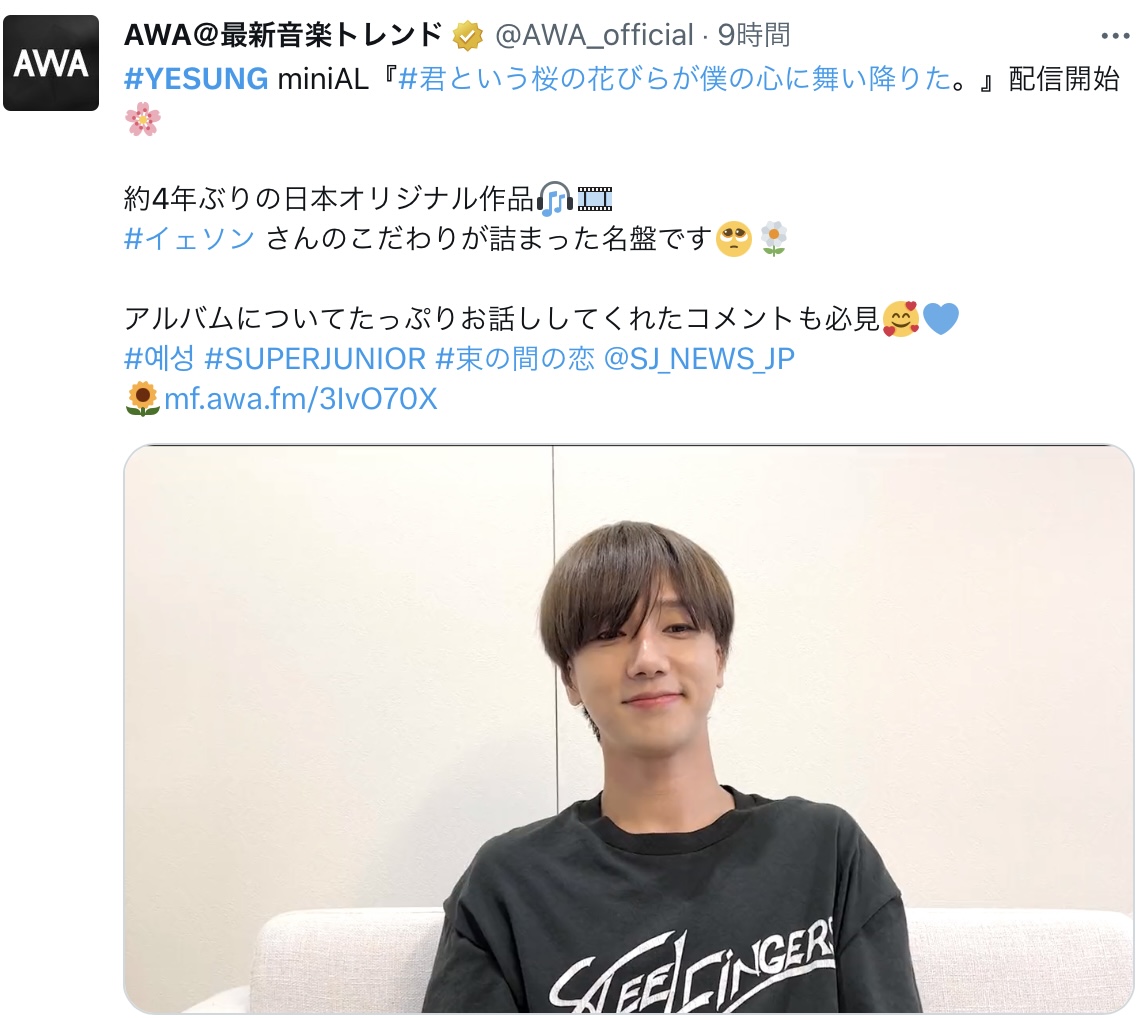Open the #예성 hashtag
This screenshot has width=1140, height=1018.
160,358
